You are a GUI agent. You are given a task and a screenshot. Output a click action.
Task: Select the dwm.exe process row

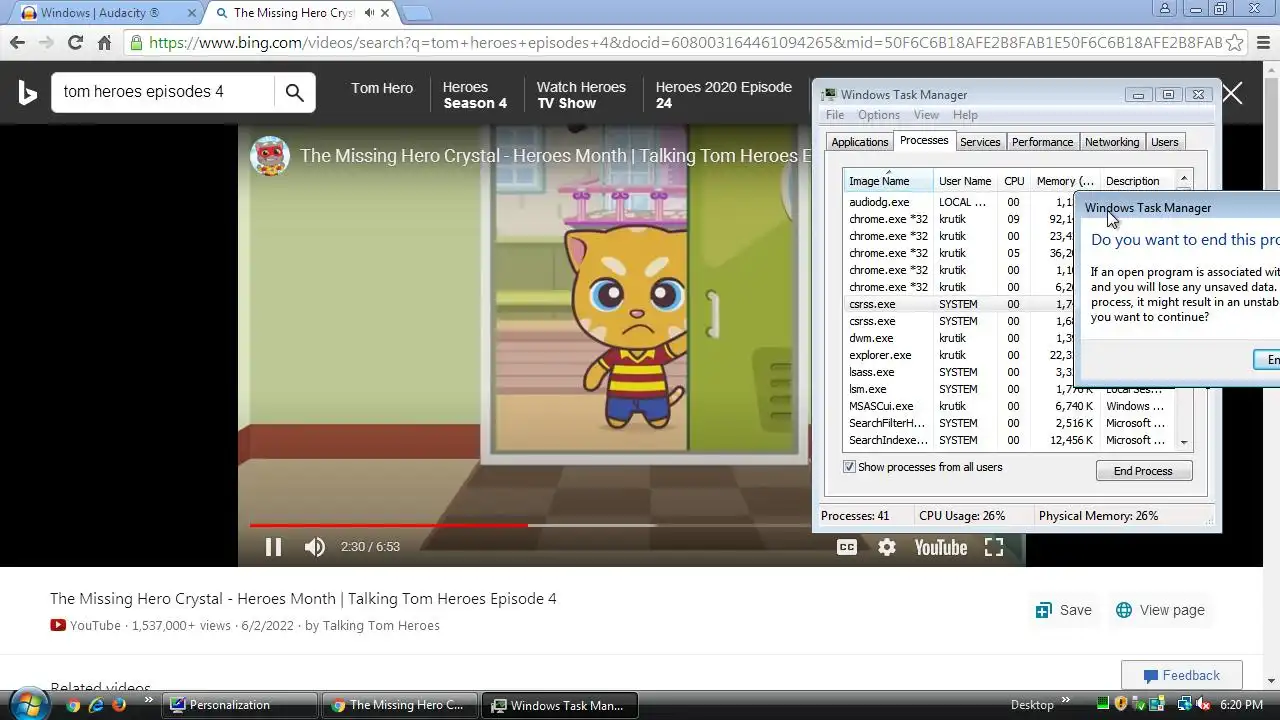coord(960,338)
